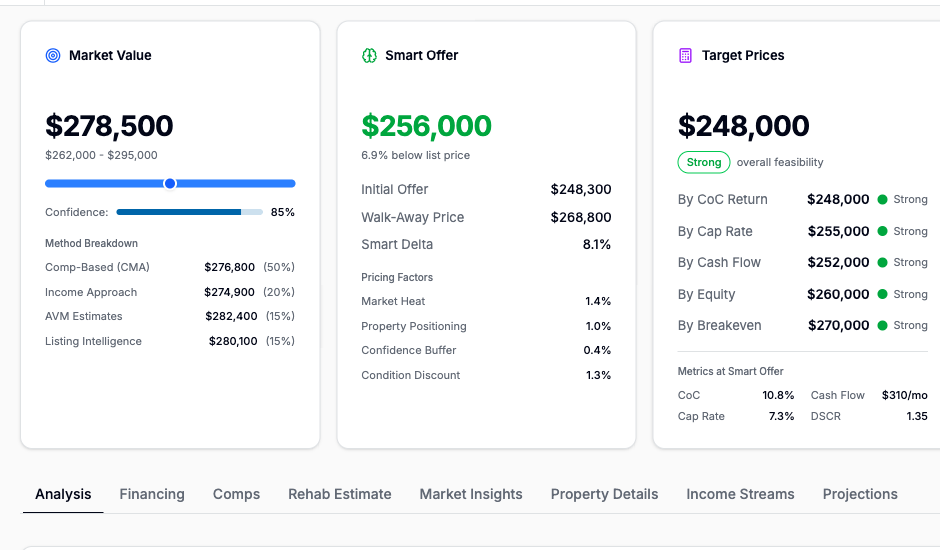This screenshot has width=940, height=550.
Task: Open the Rehab Estimate tab
Action: tap(340, 494)
